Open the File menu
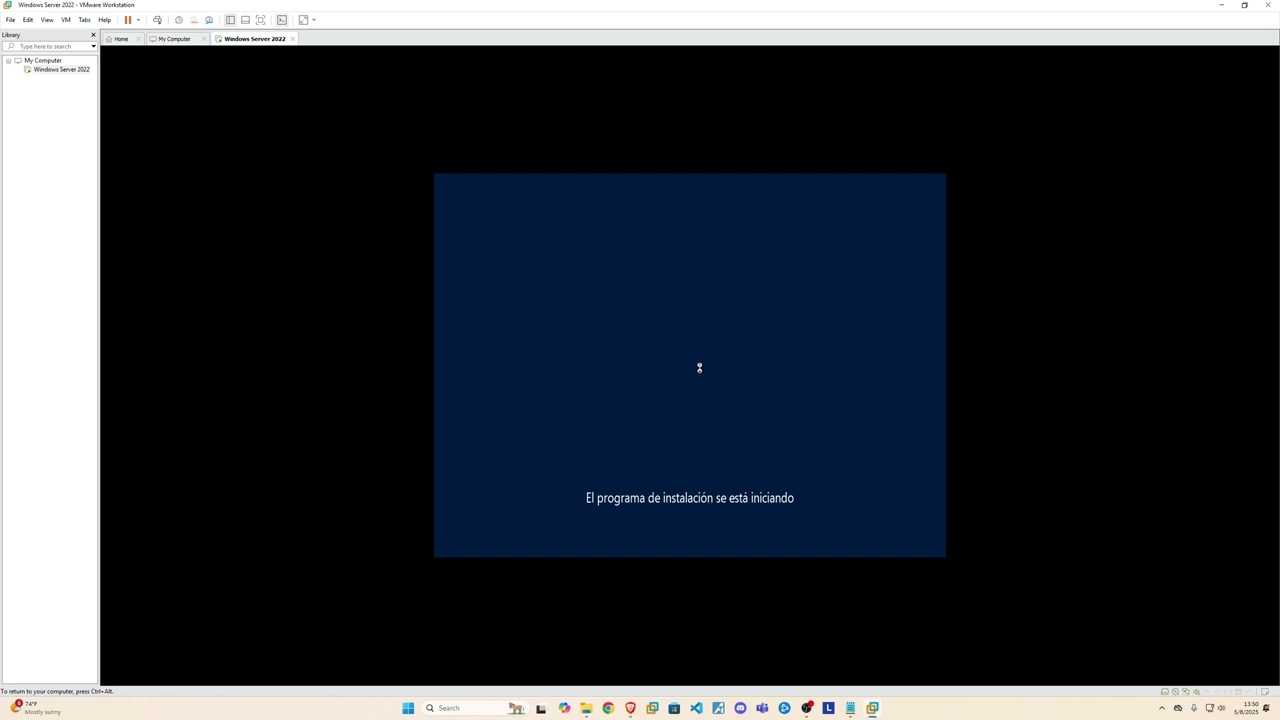The height and width of the screenshot is (720, 1280). (10, 20)
